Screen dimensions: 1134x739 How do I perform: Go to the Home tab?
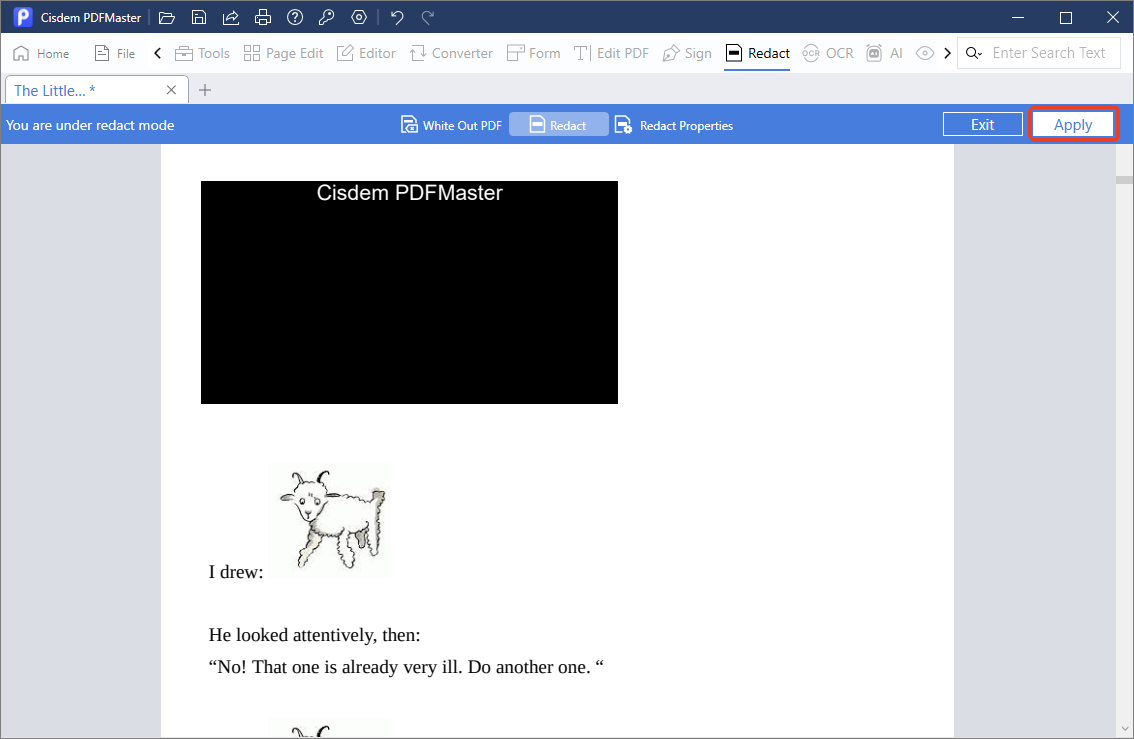click(41, 54)
